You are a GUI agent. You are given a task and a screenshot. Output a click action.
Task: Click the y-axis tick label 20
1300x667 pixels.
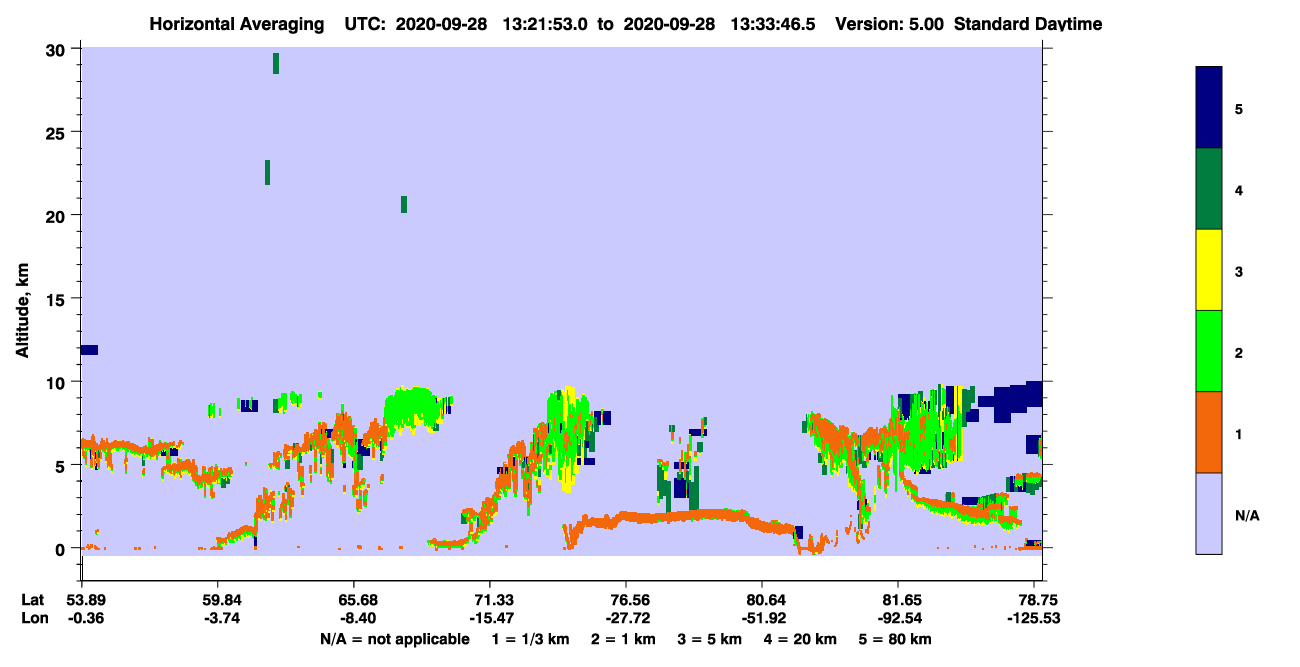57,216
